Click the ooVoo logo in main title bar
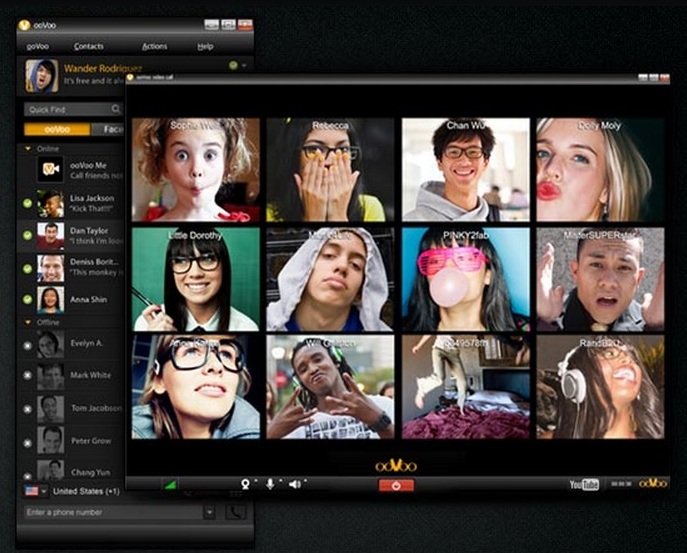Screen dimensions: 687x553 point(24,25)
